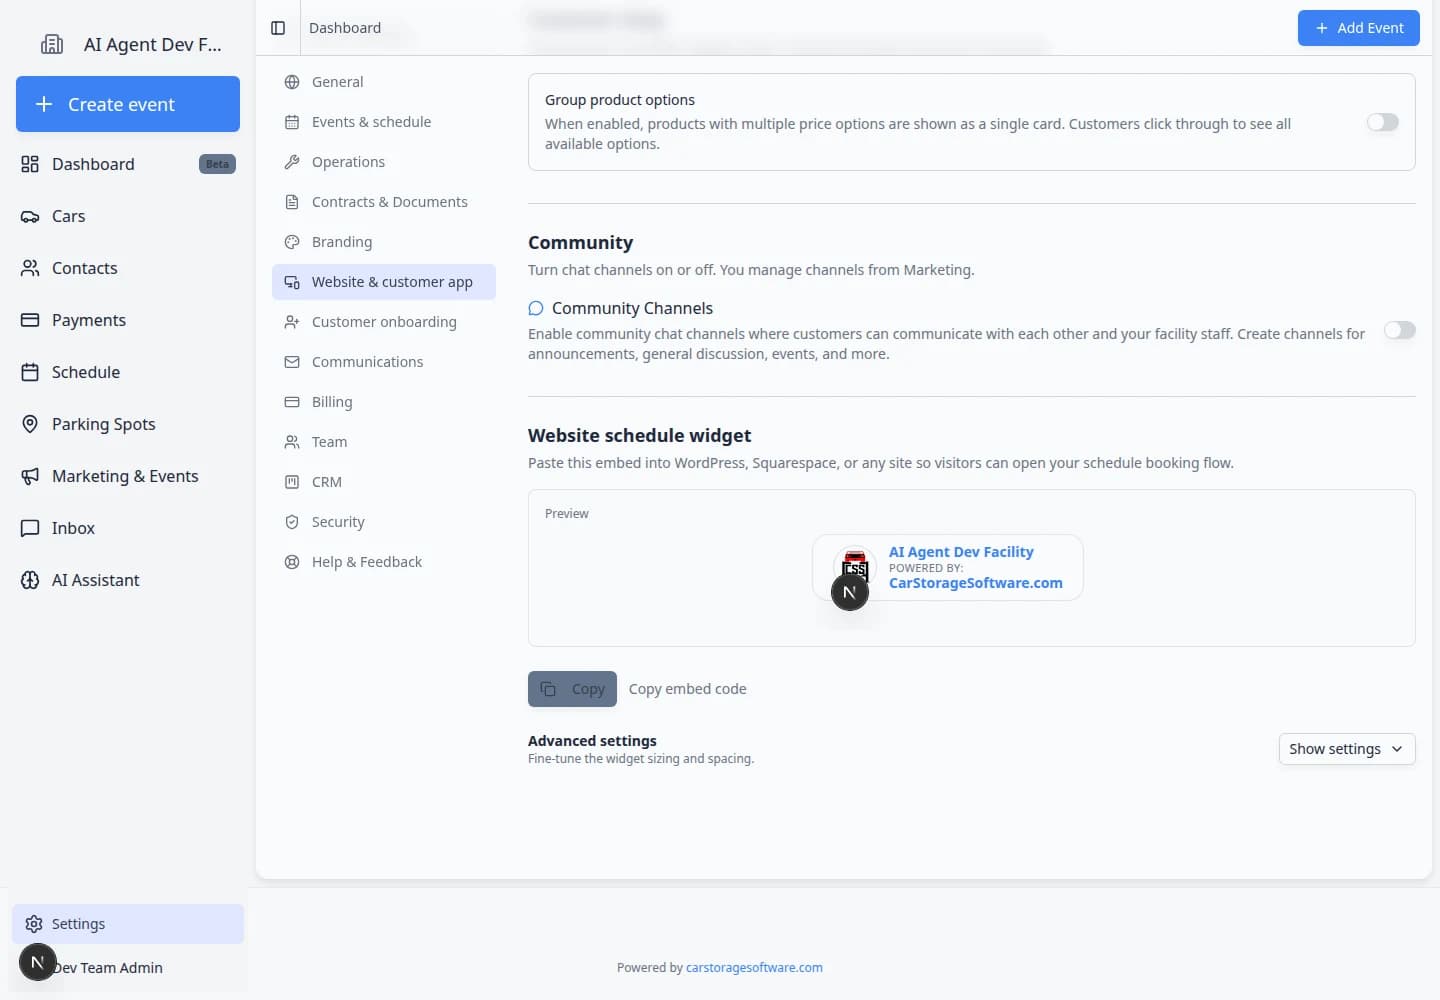Go to Cars page

pos(128,216)
